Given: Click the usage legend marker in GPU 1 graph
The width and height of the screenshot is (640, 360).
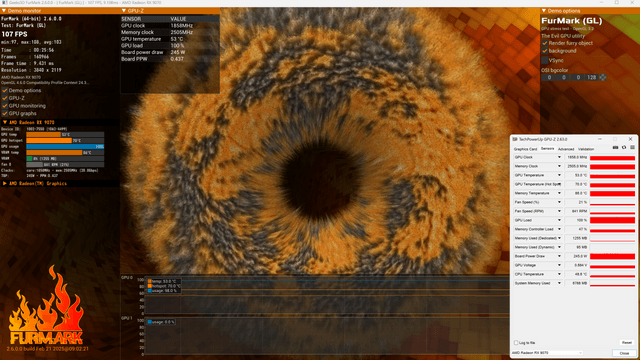Looking at the screenshot, I should point(150,322).
